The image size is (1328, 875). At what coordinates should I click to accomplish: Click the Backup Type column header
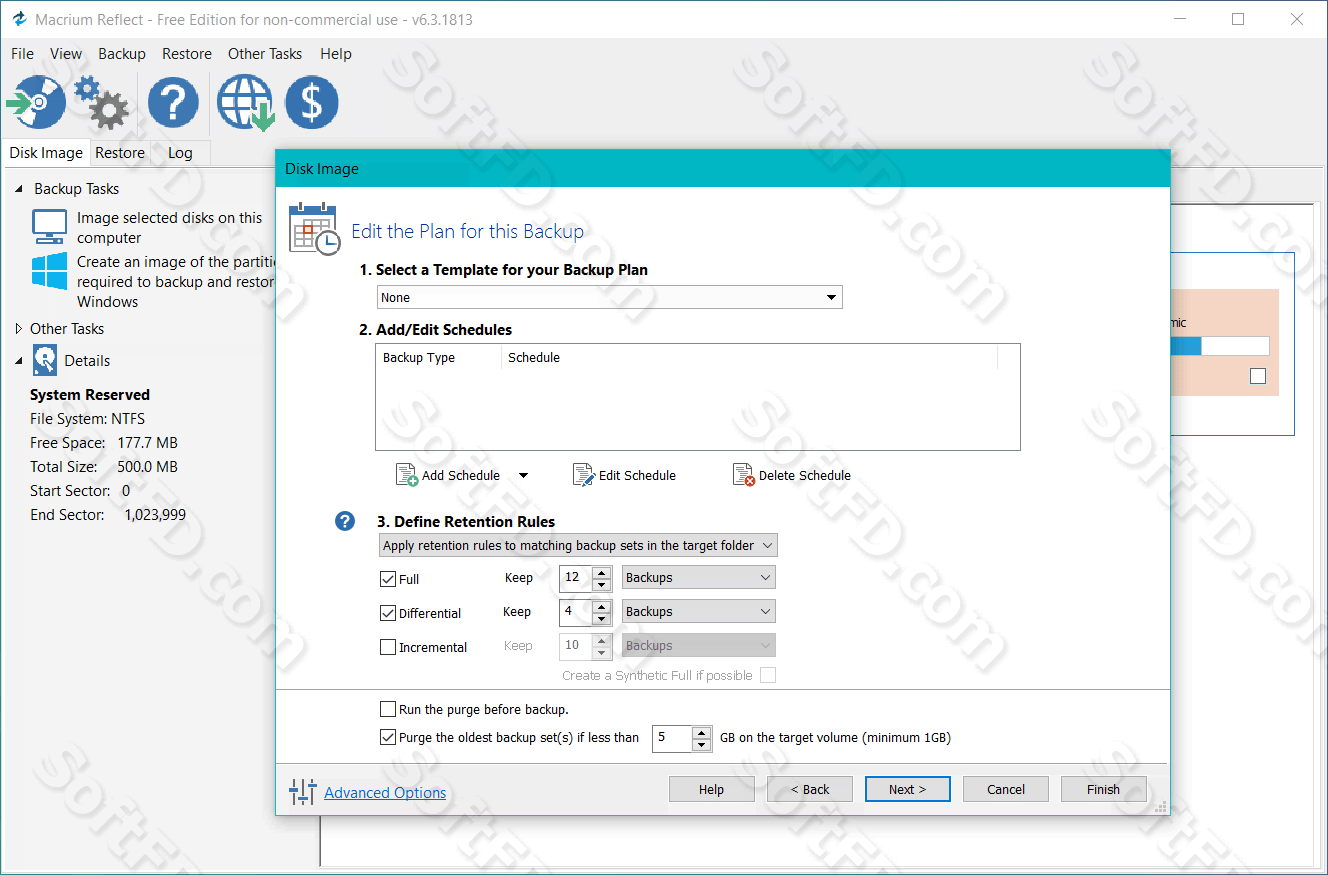coord(438,358)
